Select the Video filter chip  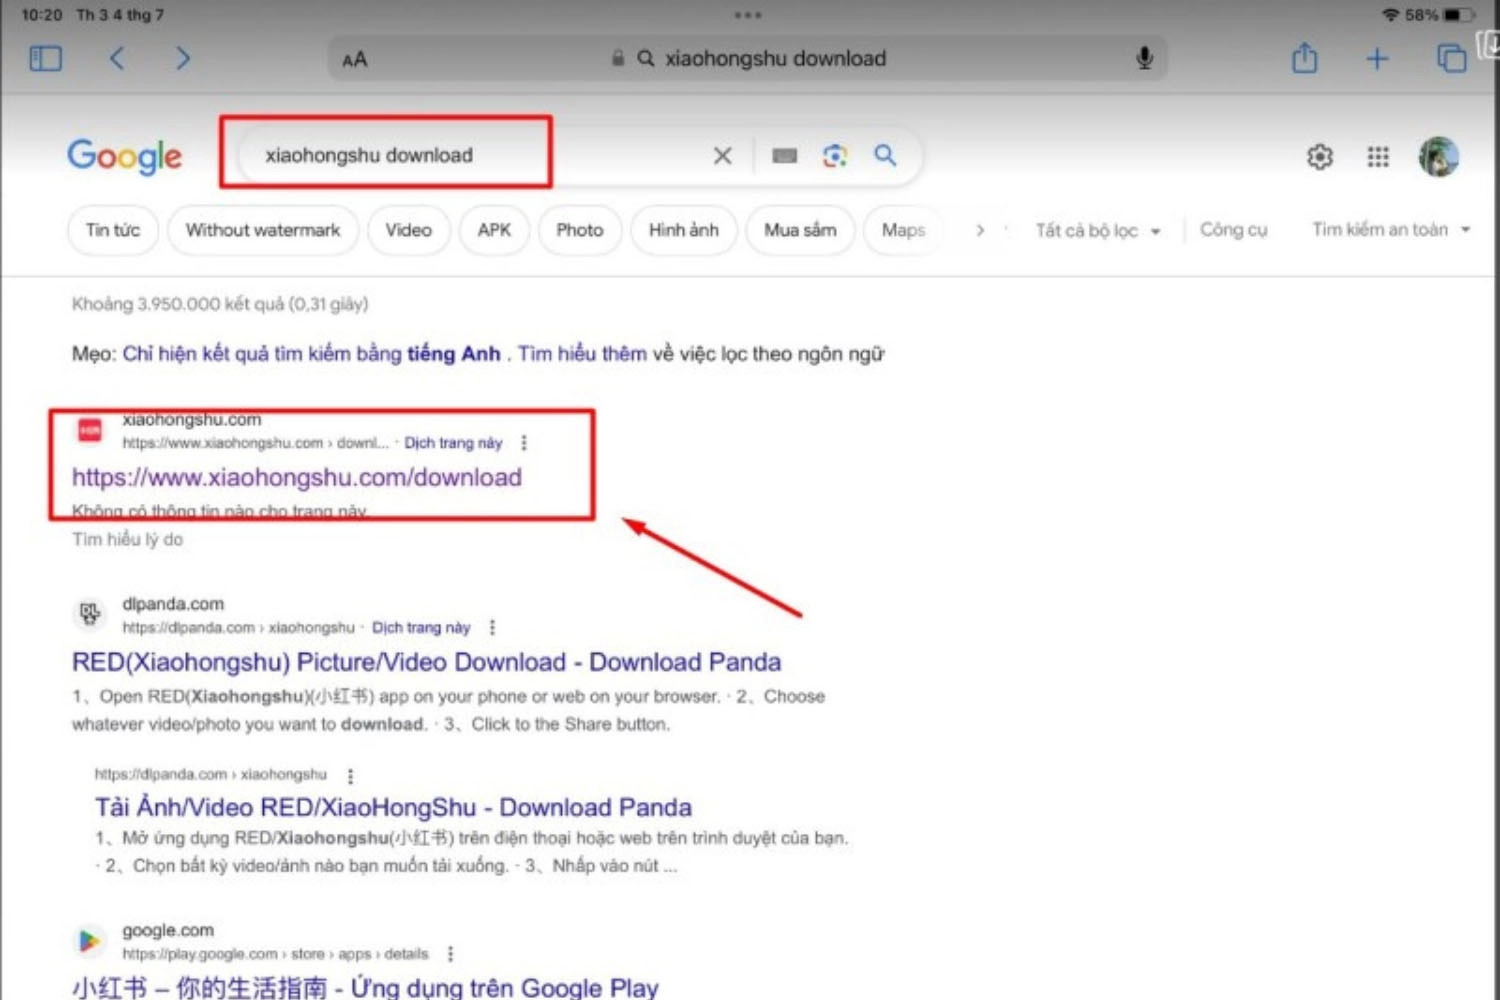coord(409,230)
